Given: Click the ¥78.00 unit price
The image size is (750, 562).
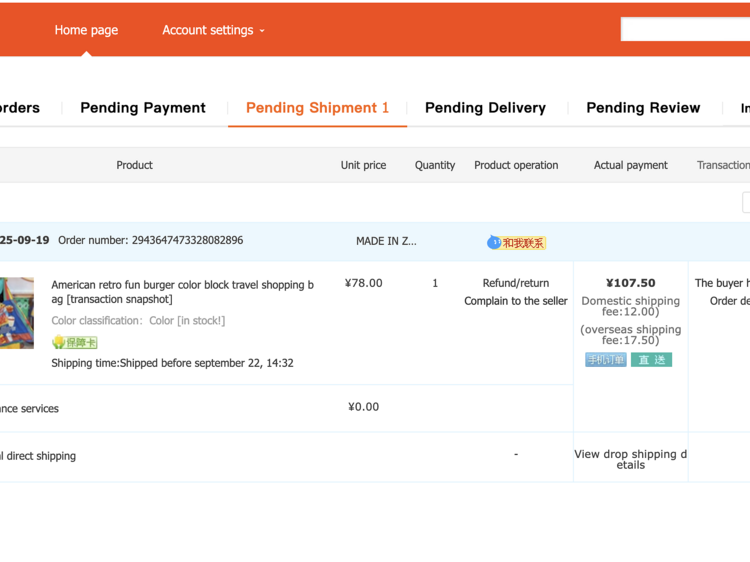Looking at the screenshot, I should point(364,283).
